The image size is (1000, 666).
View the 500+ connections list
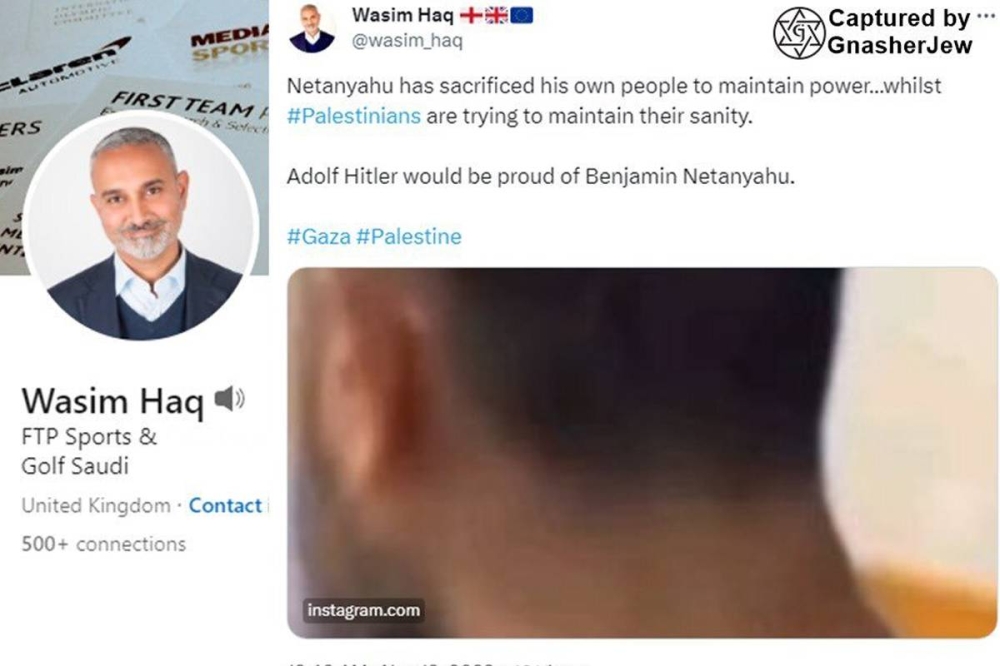(x=104, y=544)
